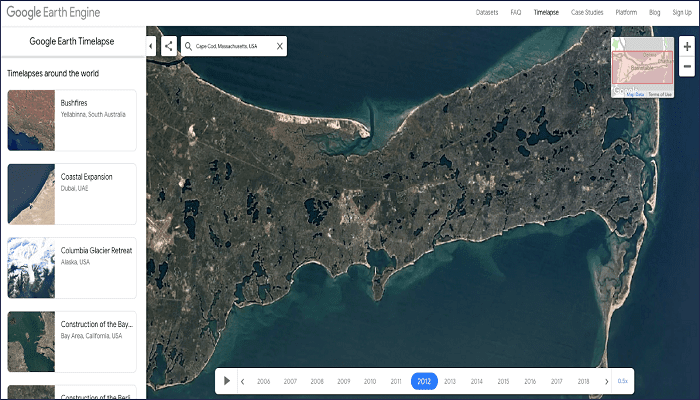The height and width of the screenshot is (400, 700).
Task: Click the search magnifier icon
Action: (188, 46)
